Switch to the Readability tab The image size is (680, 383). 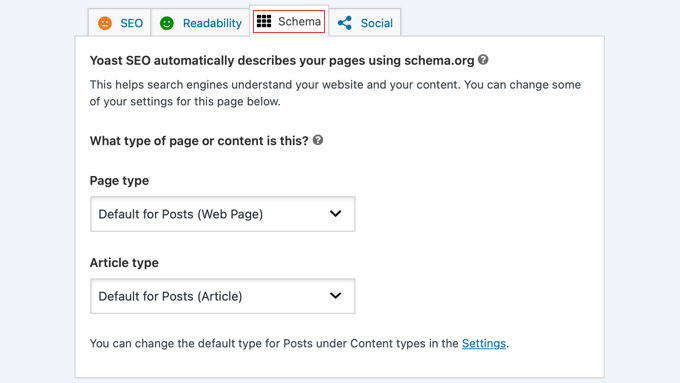coord(200,23)
